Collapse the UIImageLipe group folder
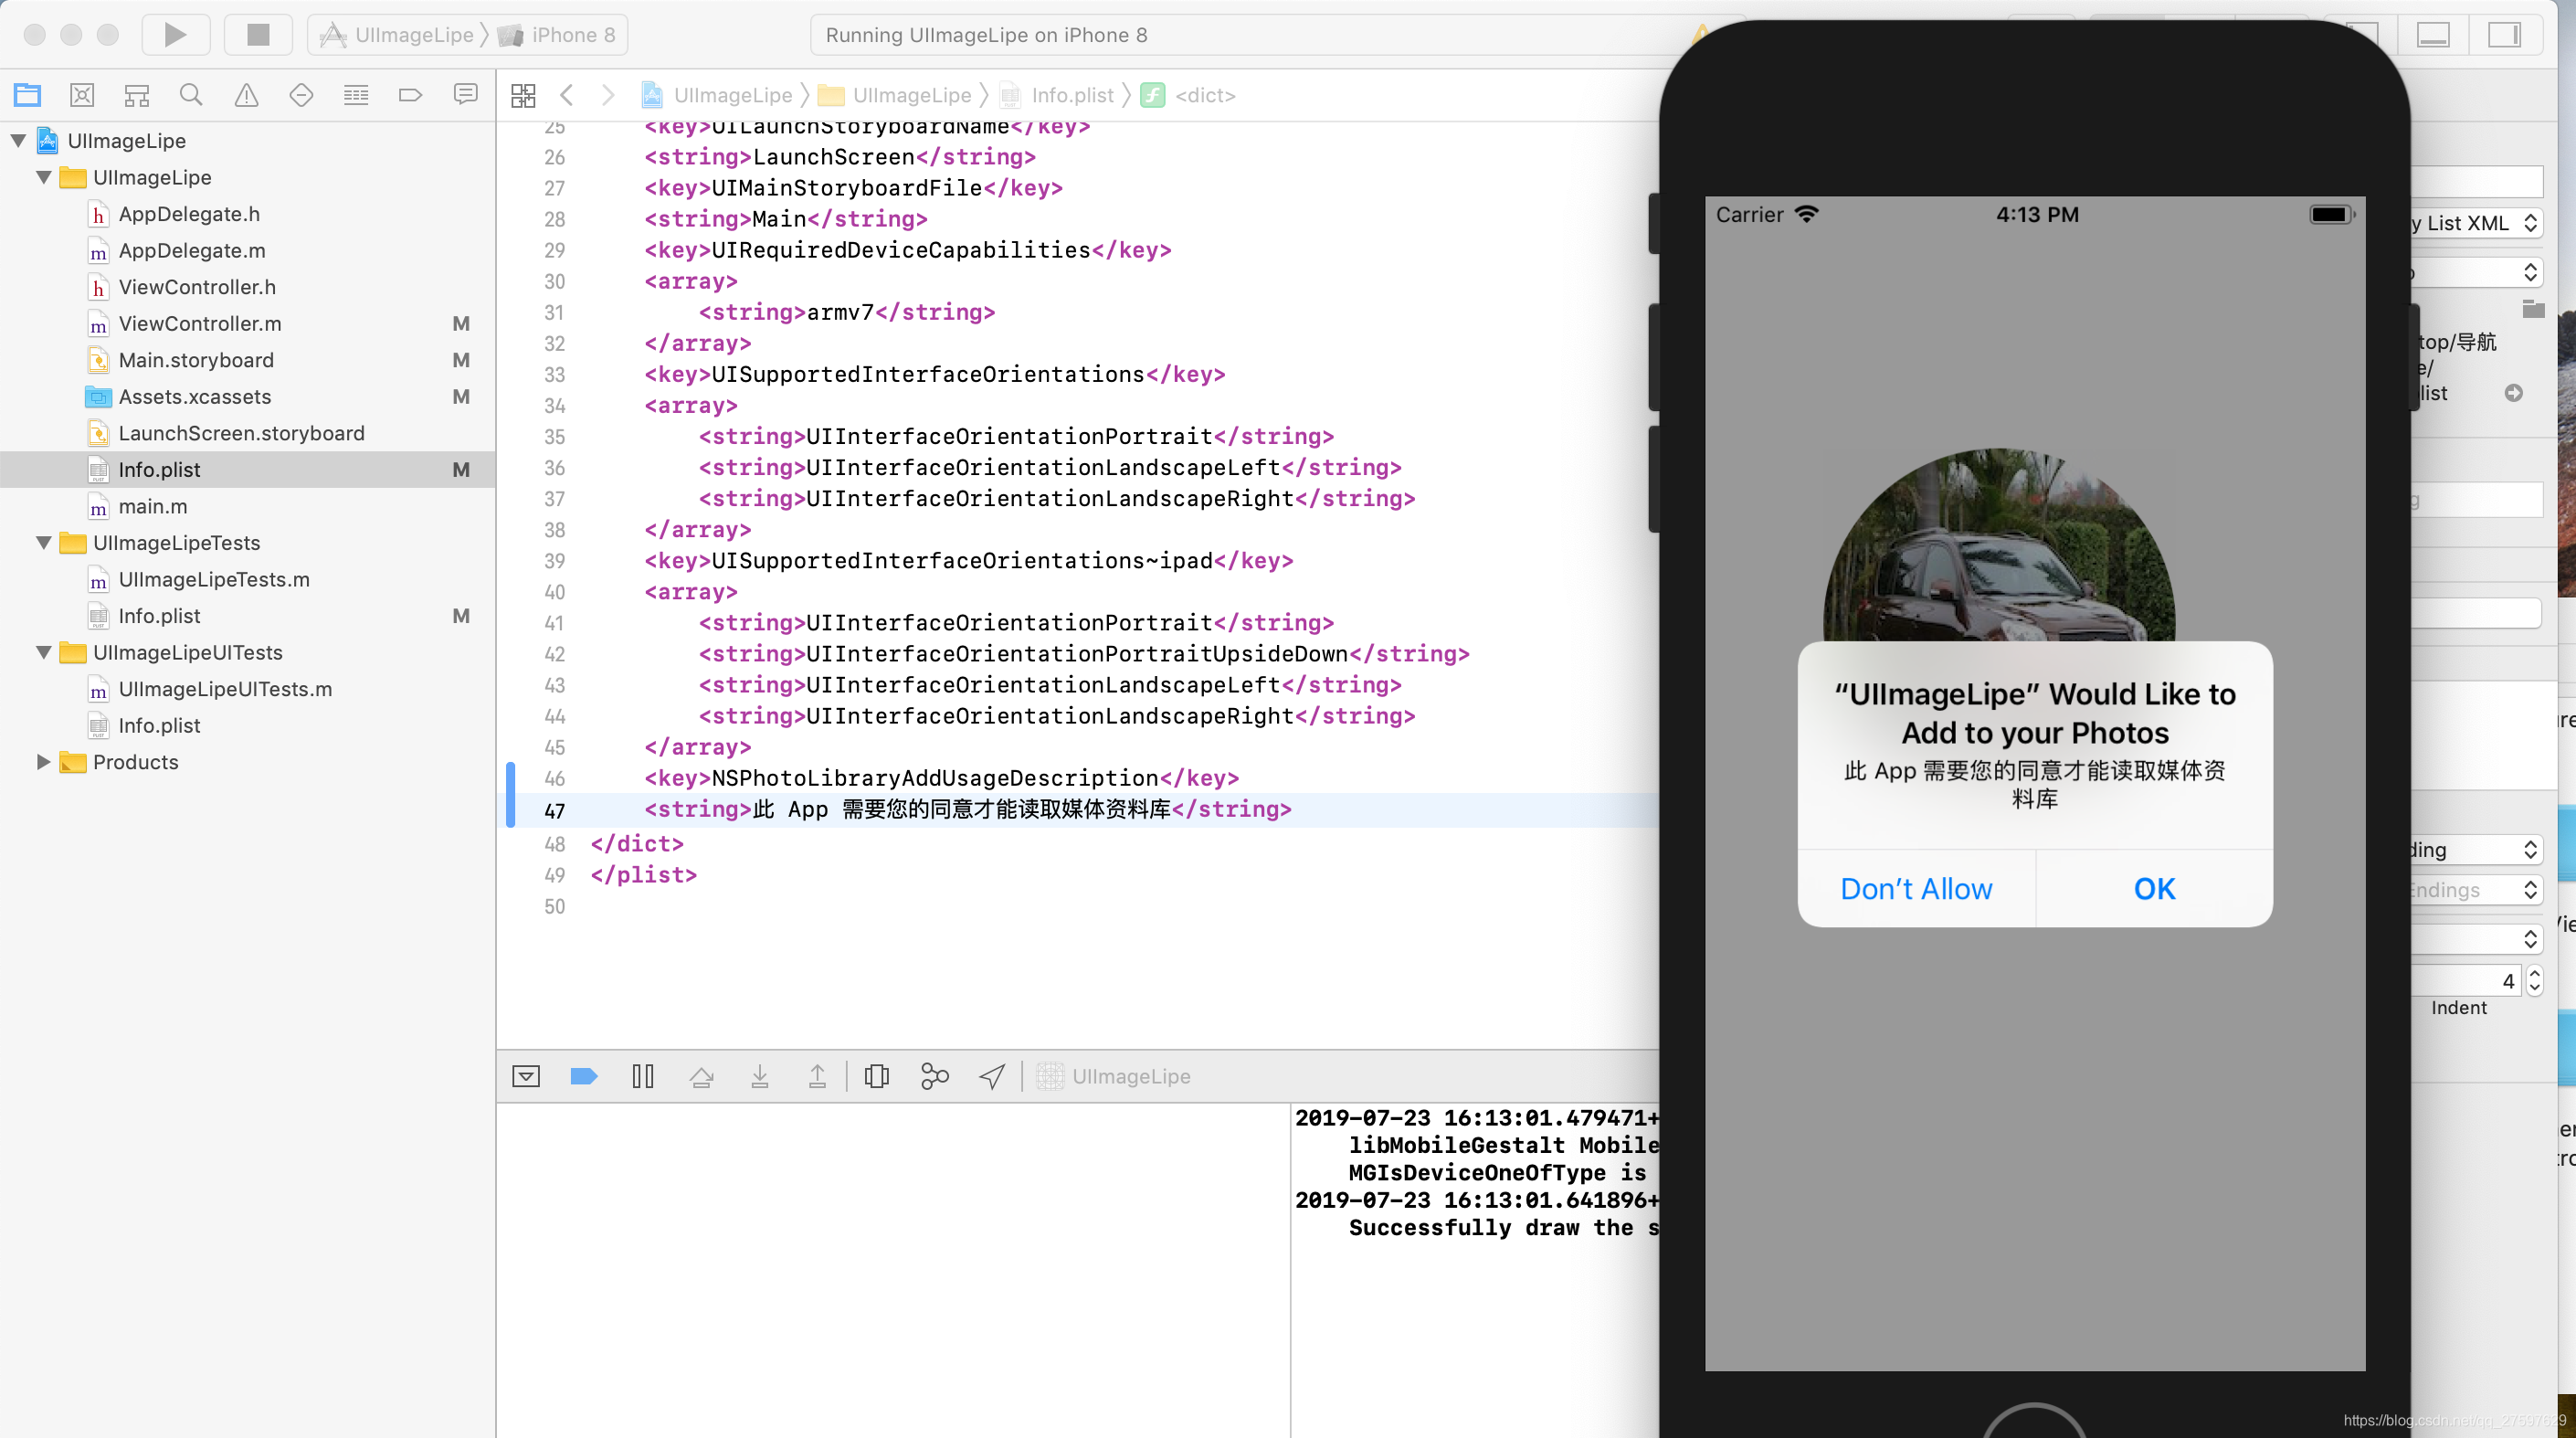2576x1438 pixels. tap(44, 177)
